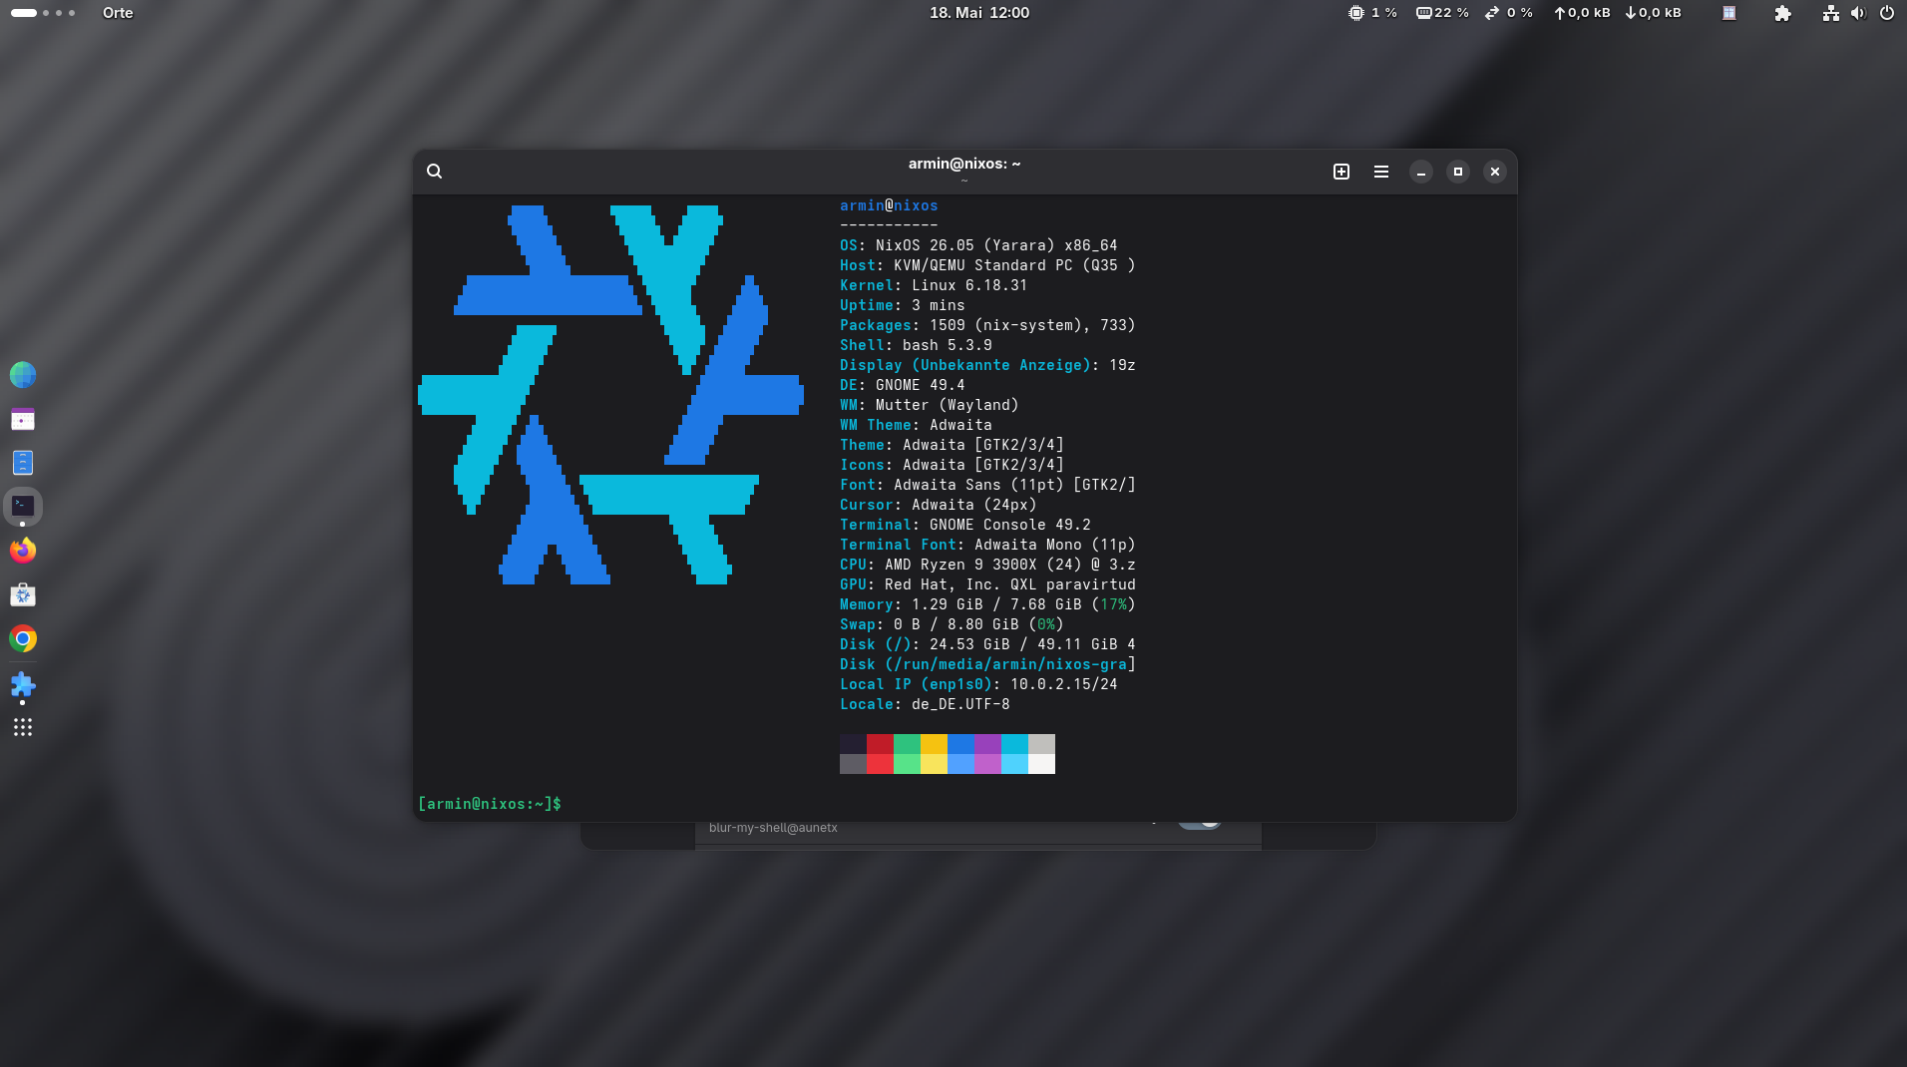Click the 'Host: KVM/QEMU Standard PC' line
This screenshot has height=1067, width=1907.
click(x=988, y=266)
